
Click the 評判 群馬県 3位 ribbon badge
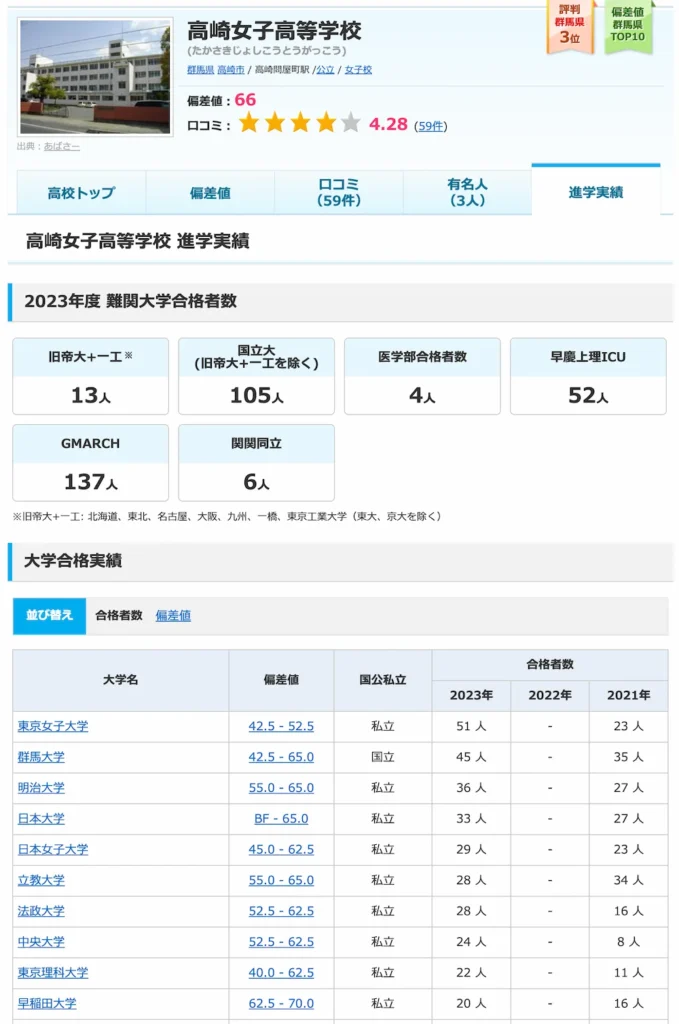(x=569, y=25)
